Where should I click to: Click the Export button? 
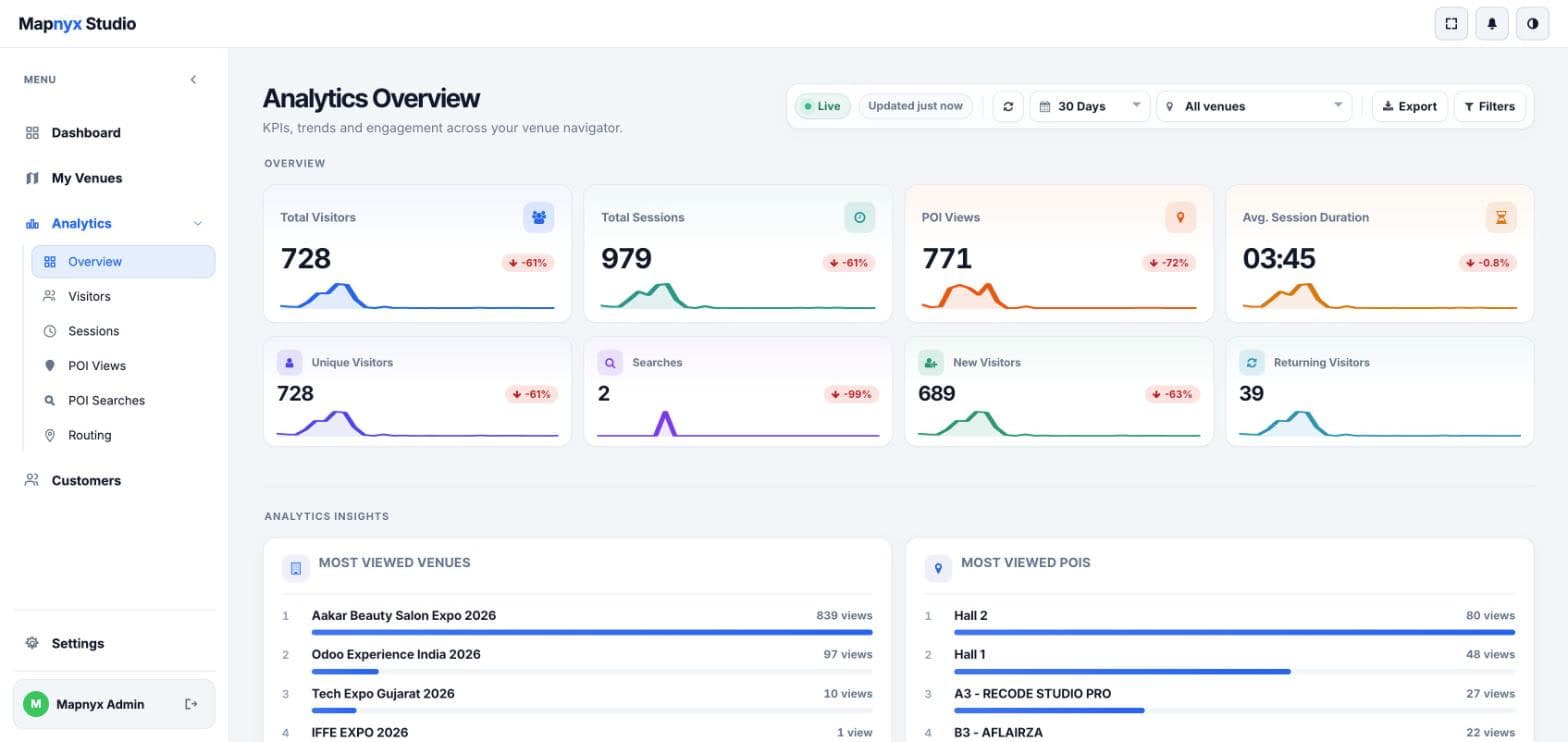click(1410, 106)
